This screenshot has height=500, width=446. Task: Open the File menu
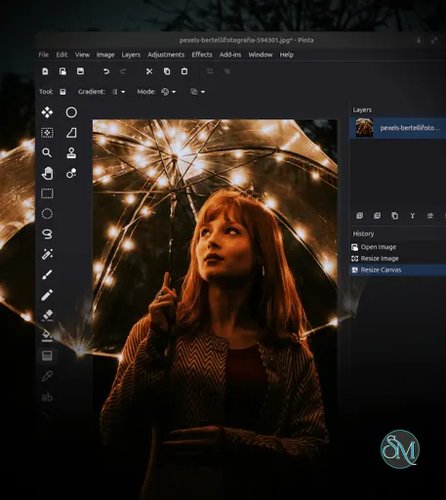click(x=43, y=55)
